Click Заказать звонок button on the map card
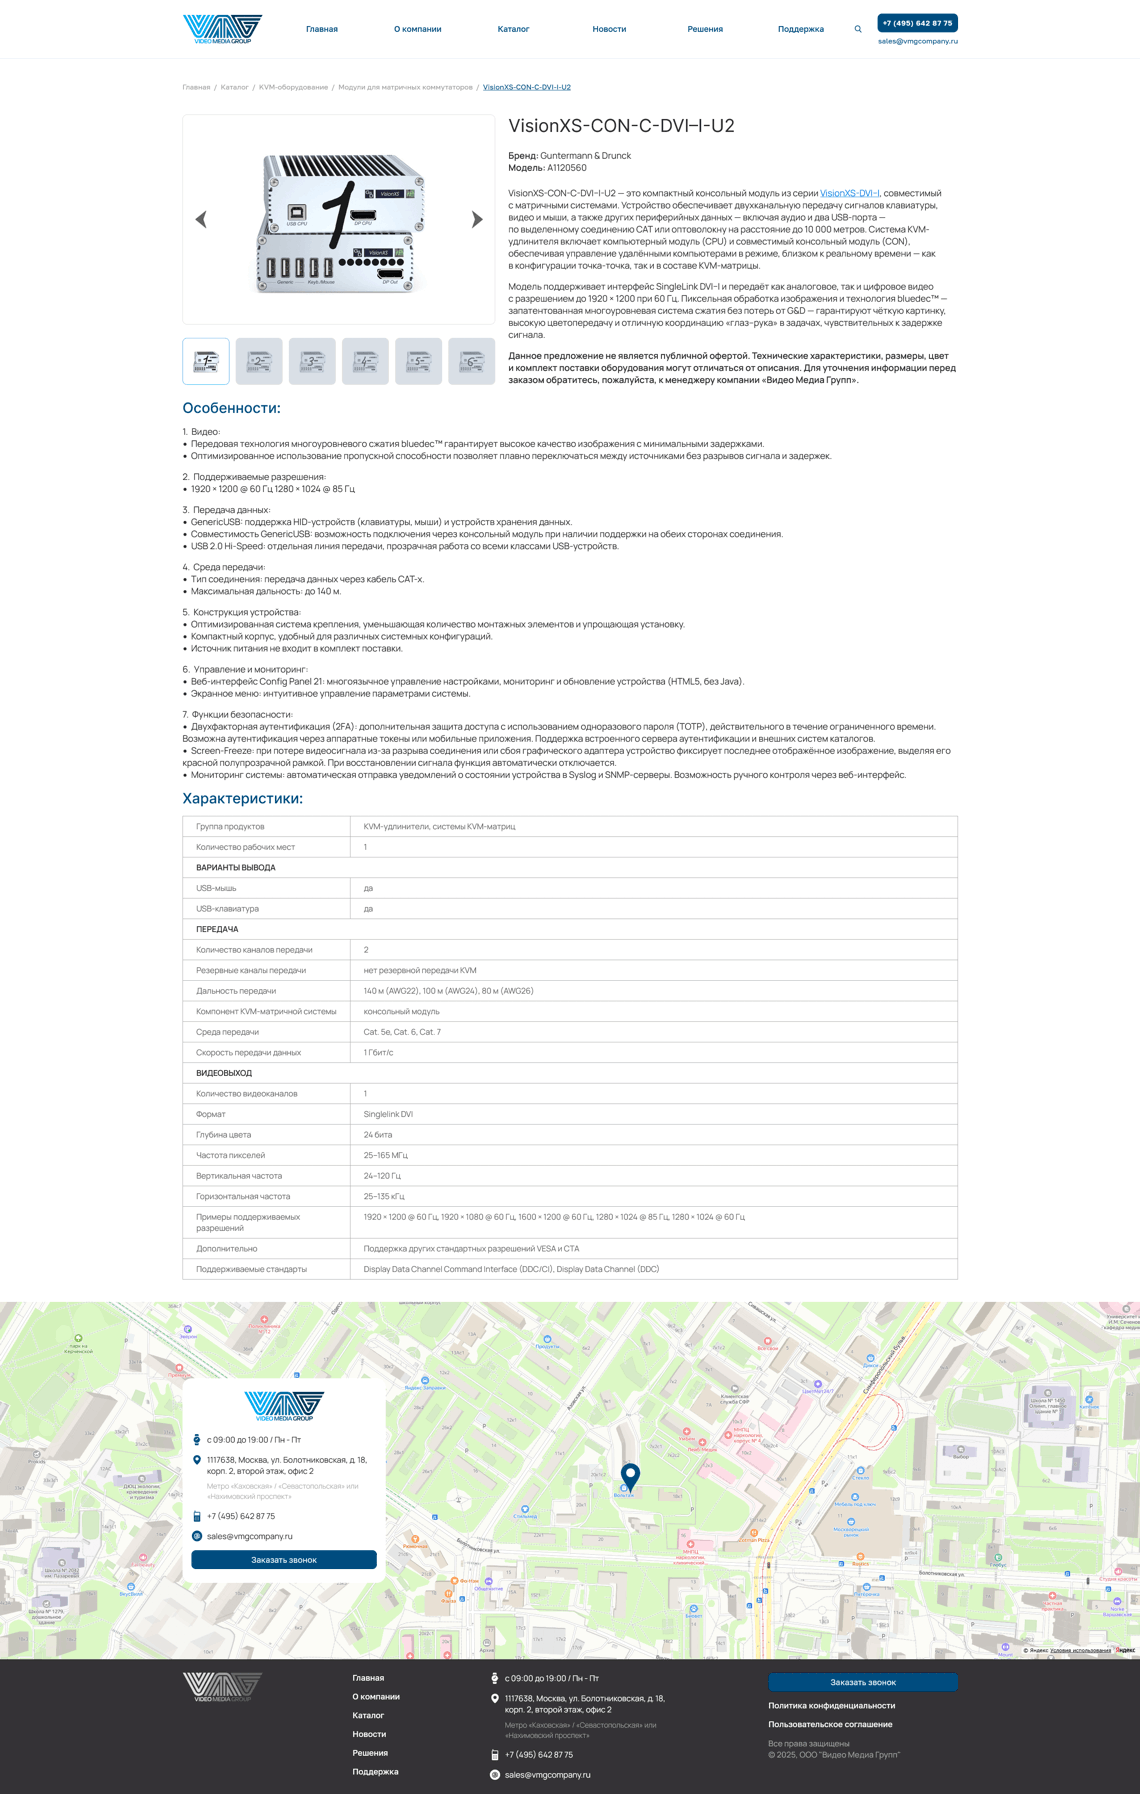1140x1794 pixels. (x=284, y=1559)
